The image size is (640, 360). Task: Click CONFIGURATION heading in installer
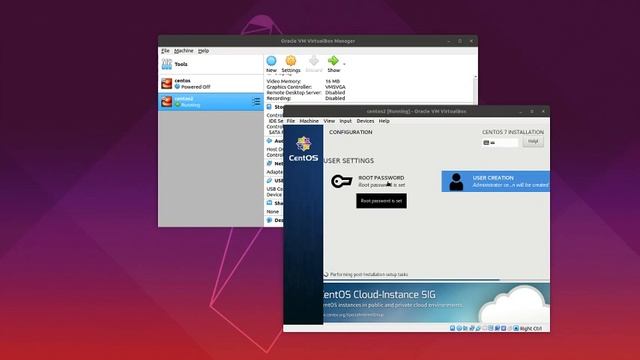pos(351,132)
